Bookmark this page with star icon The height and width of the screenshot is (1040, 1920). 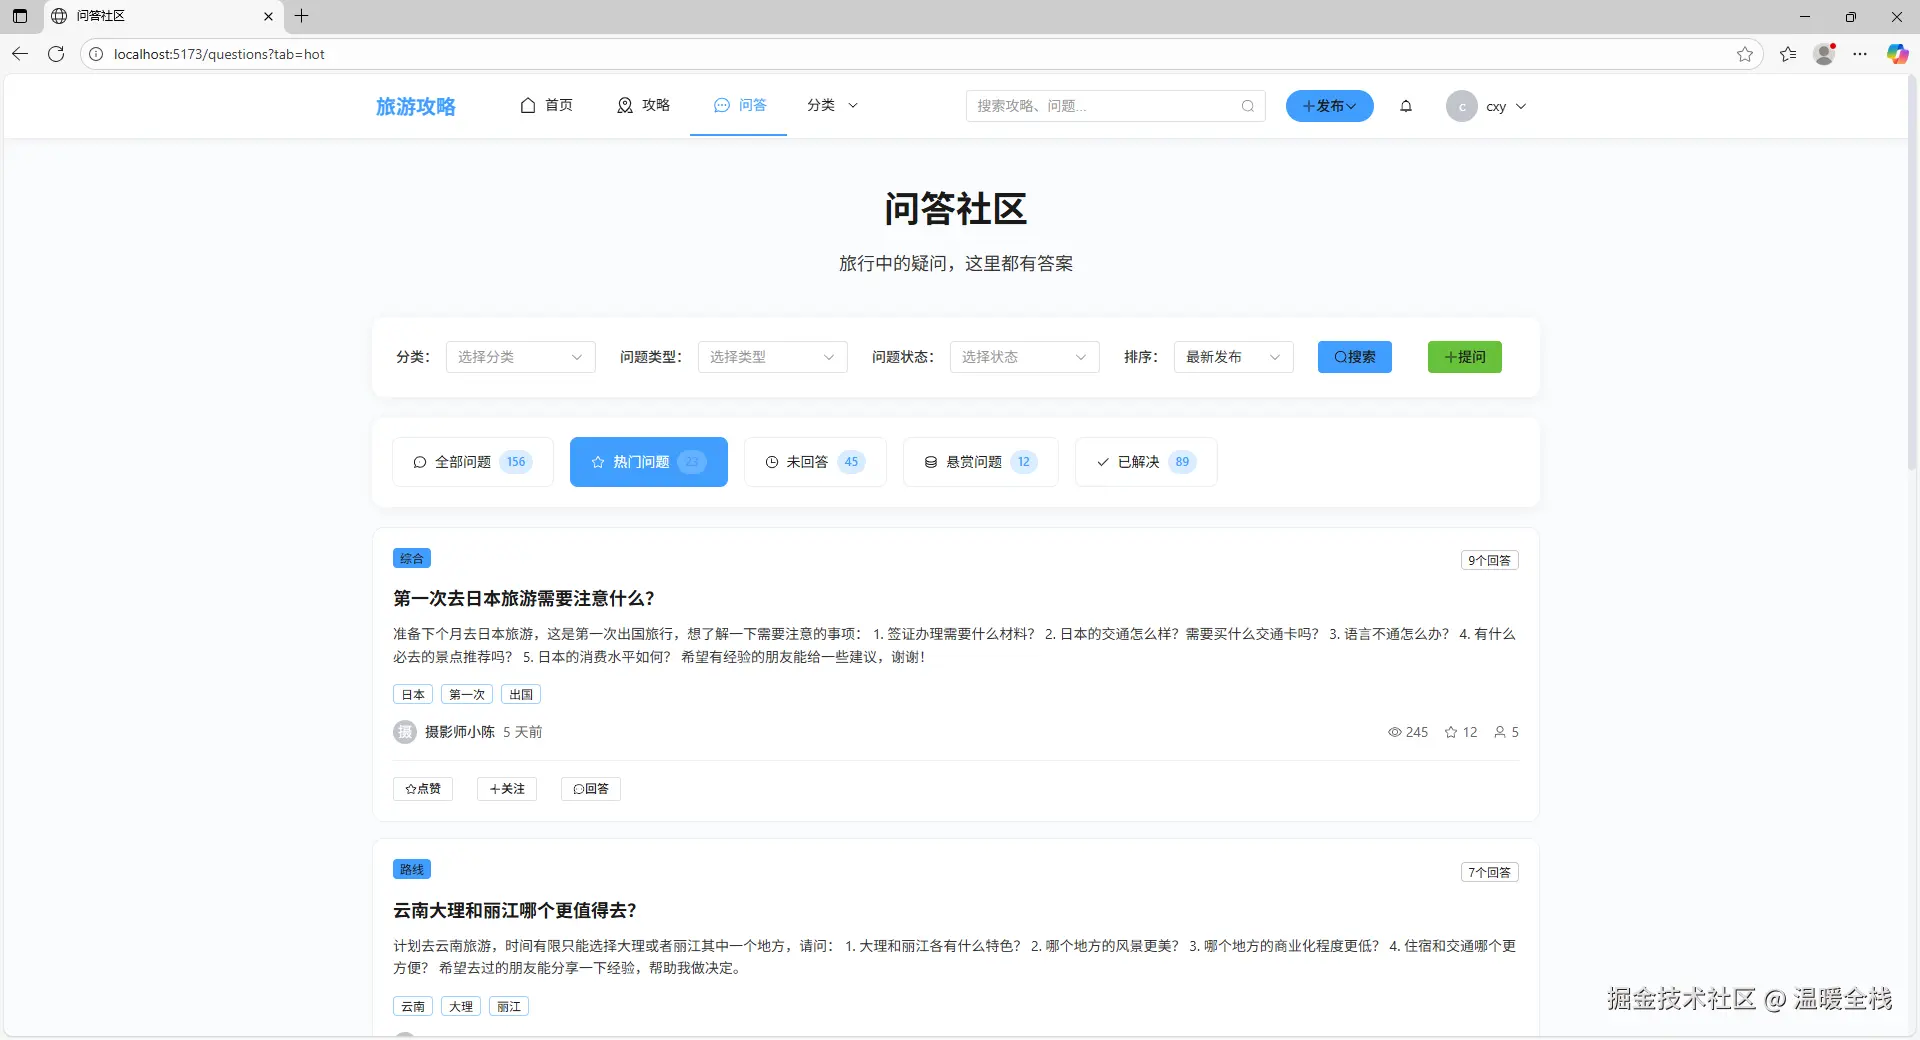tap(1745, 54)
